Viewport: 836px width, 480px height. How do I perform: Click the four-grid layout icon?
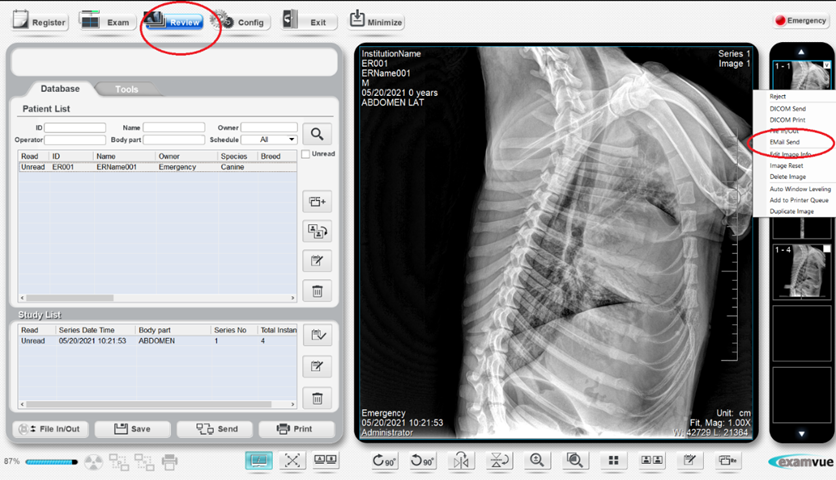(x=614, y=461)
